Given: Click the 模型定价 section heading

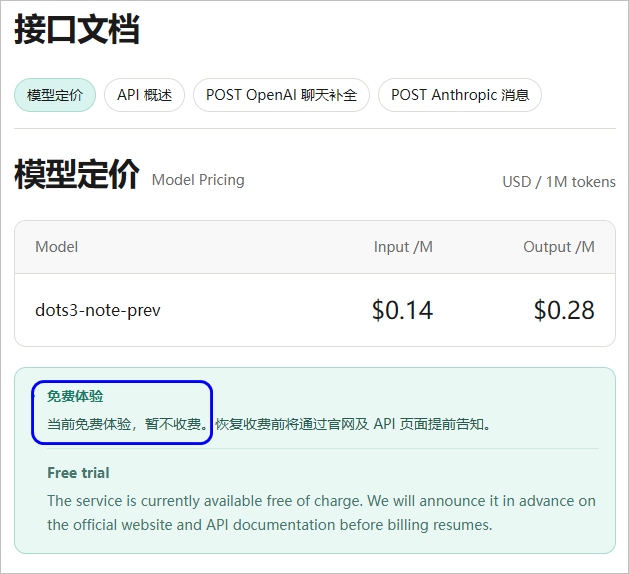Looking at the screenshot, I should [77, 174].
